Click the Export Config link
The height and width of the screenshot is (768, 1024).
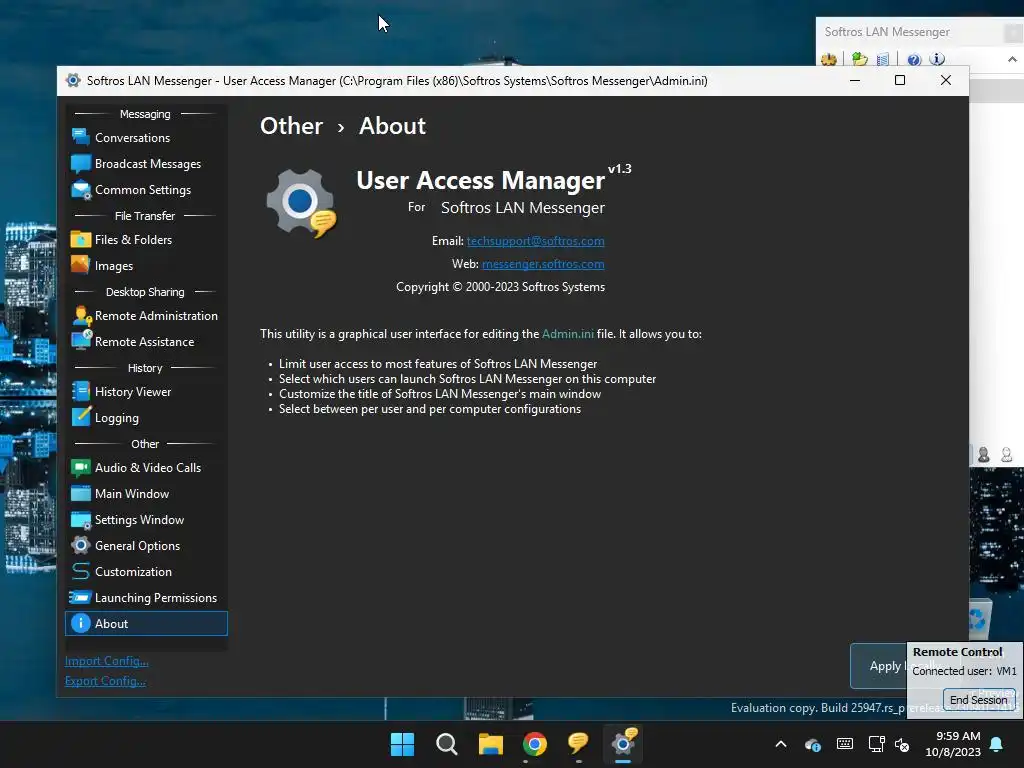click(105, 681)
